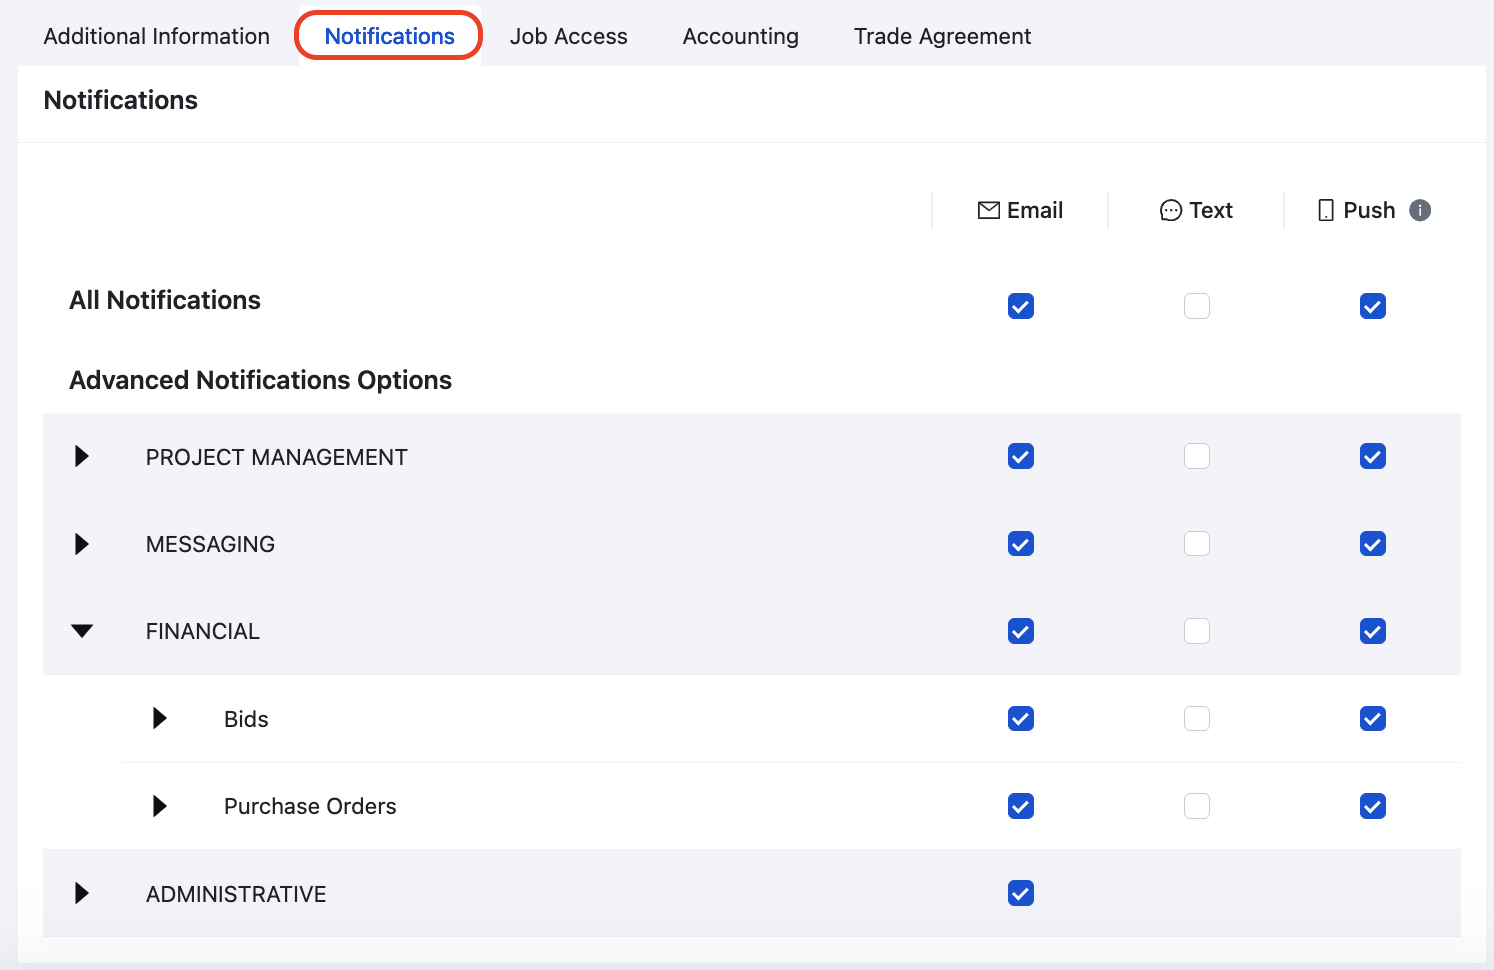Click the Text chat bubble icon
This screenshot has width=1494, height=970.
(1171, 210)
